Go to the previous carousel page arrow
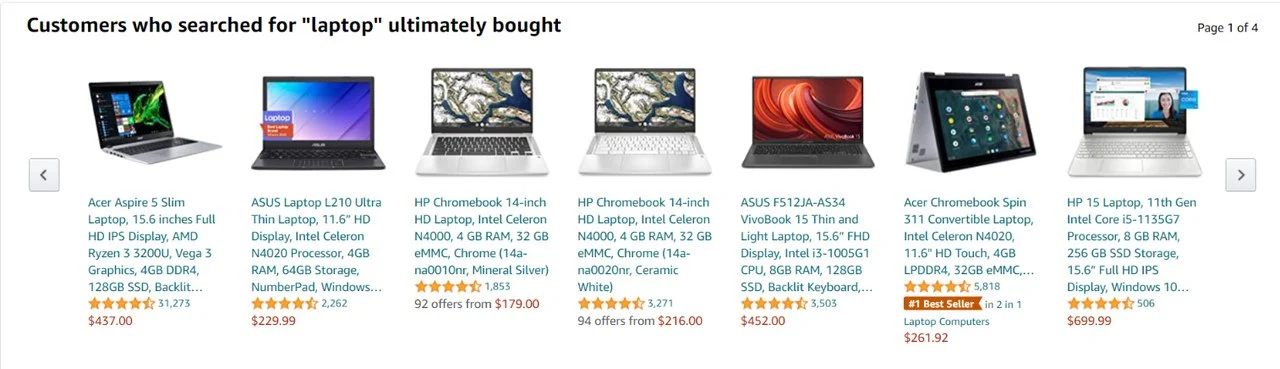 coord(43,175)
